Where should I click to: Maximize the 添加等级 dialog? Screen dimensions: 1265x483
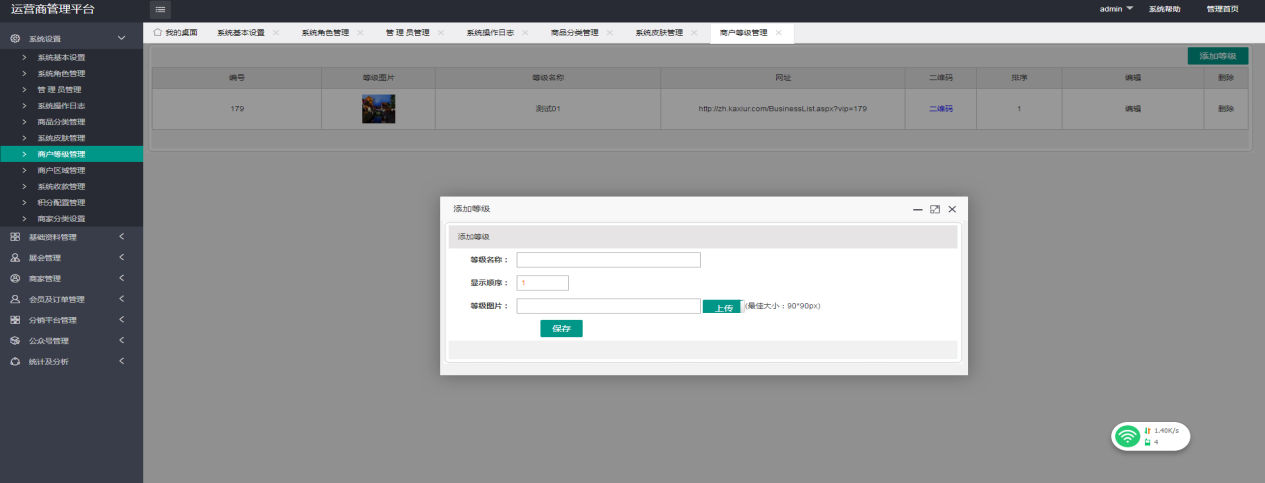(934, 209)
